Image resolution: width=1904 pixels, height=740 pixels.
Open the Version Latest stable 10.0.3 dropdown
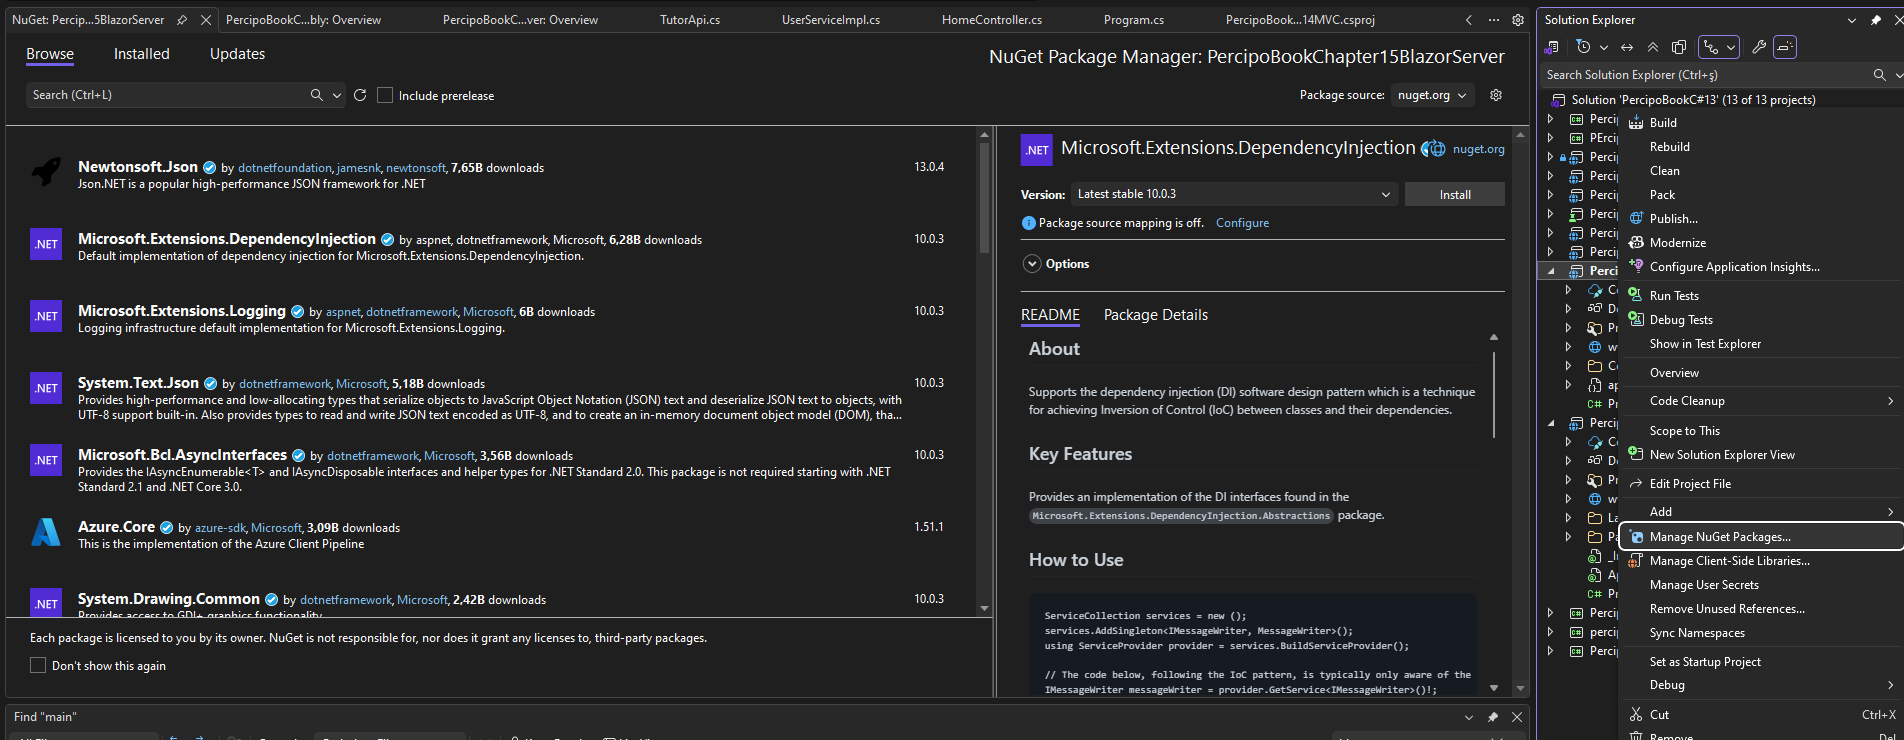click(1234, 194)
